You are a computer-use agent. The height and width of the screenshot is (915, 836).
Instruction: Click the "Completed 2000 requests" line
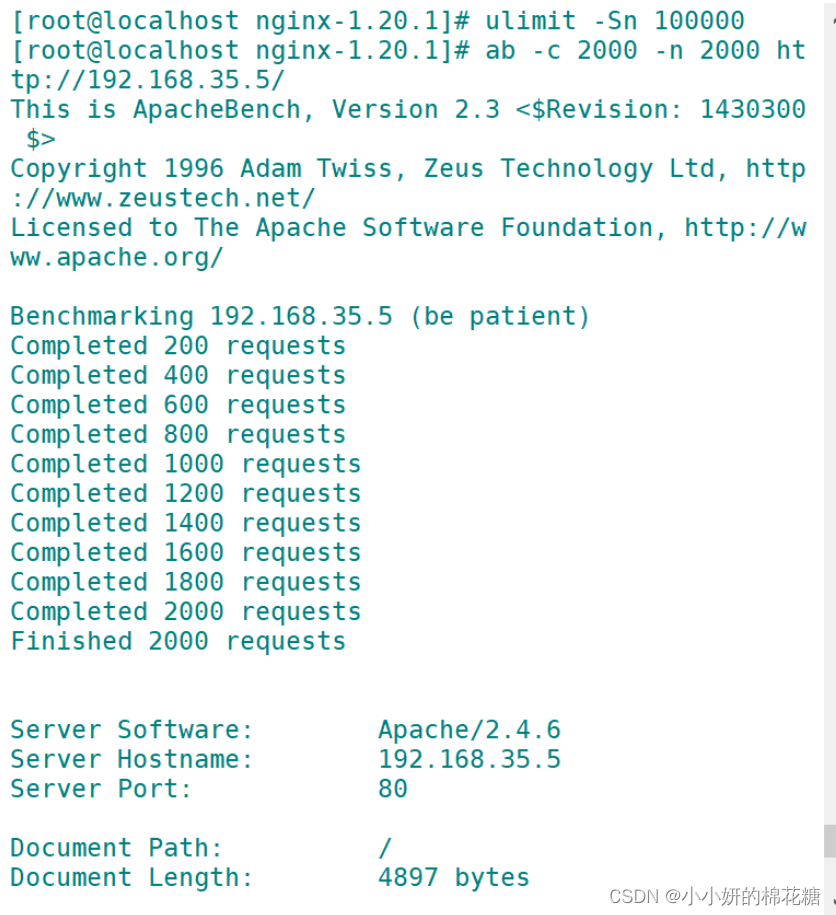tap(185, 612)
